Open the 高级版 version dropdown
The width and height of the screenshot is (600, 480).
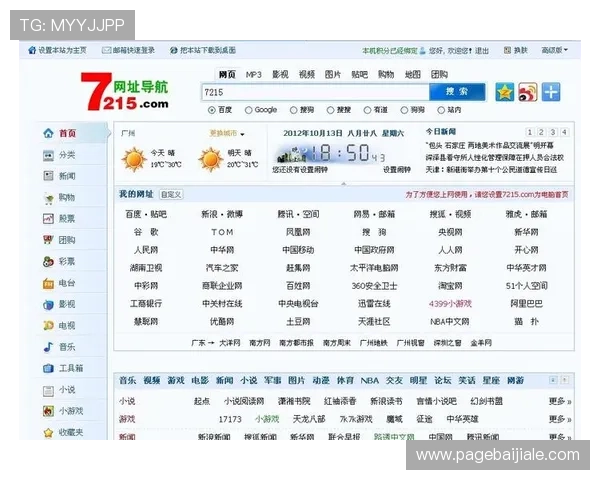(554, 50)
